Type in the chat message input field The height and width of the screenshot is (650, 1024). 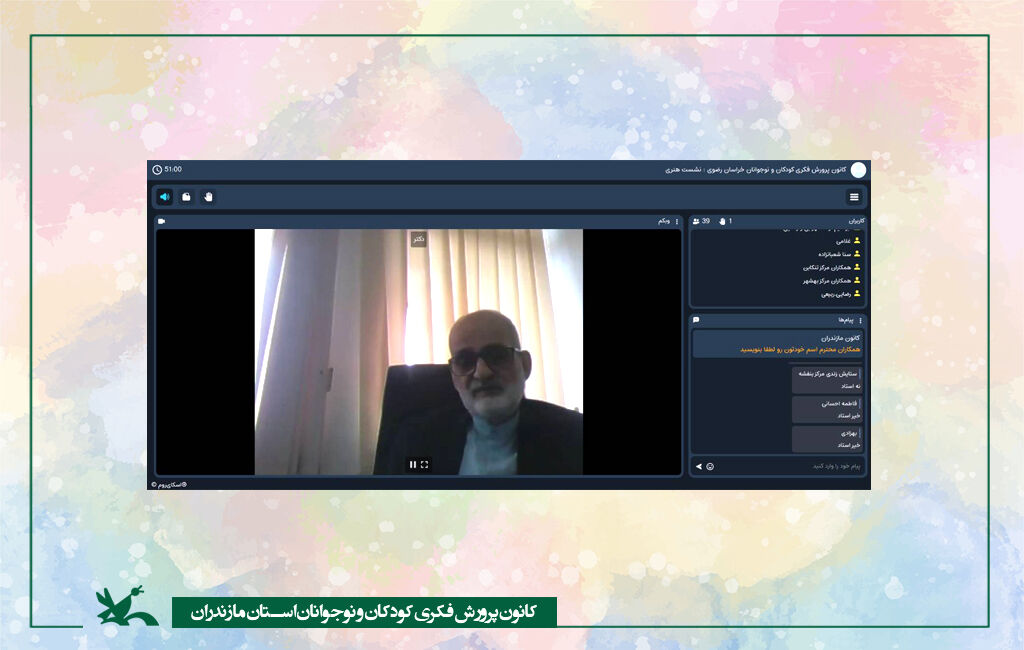(790, 466)
